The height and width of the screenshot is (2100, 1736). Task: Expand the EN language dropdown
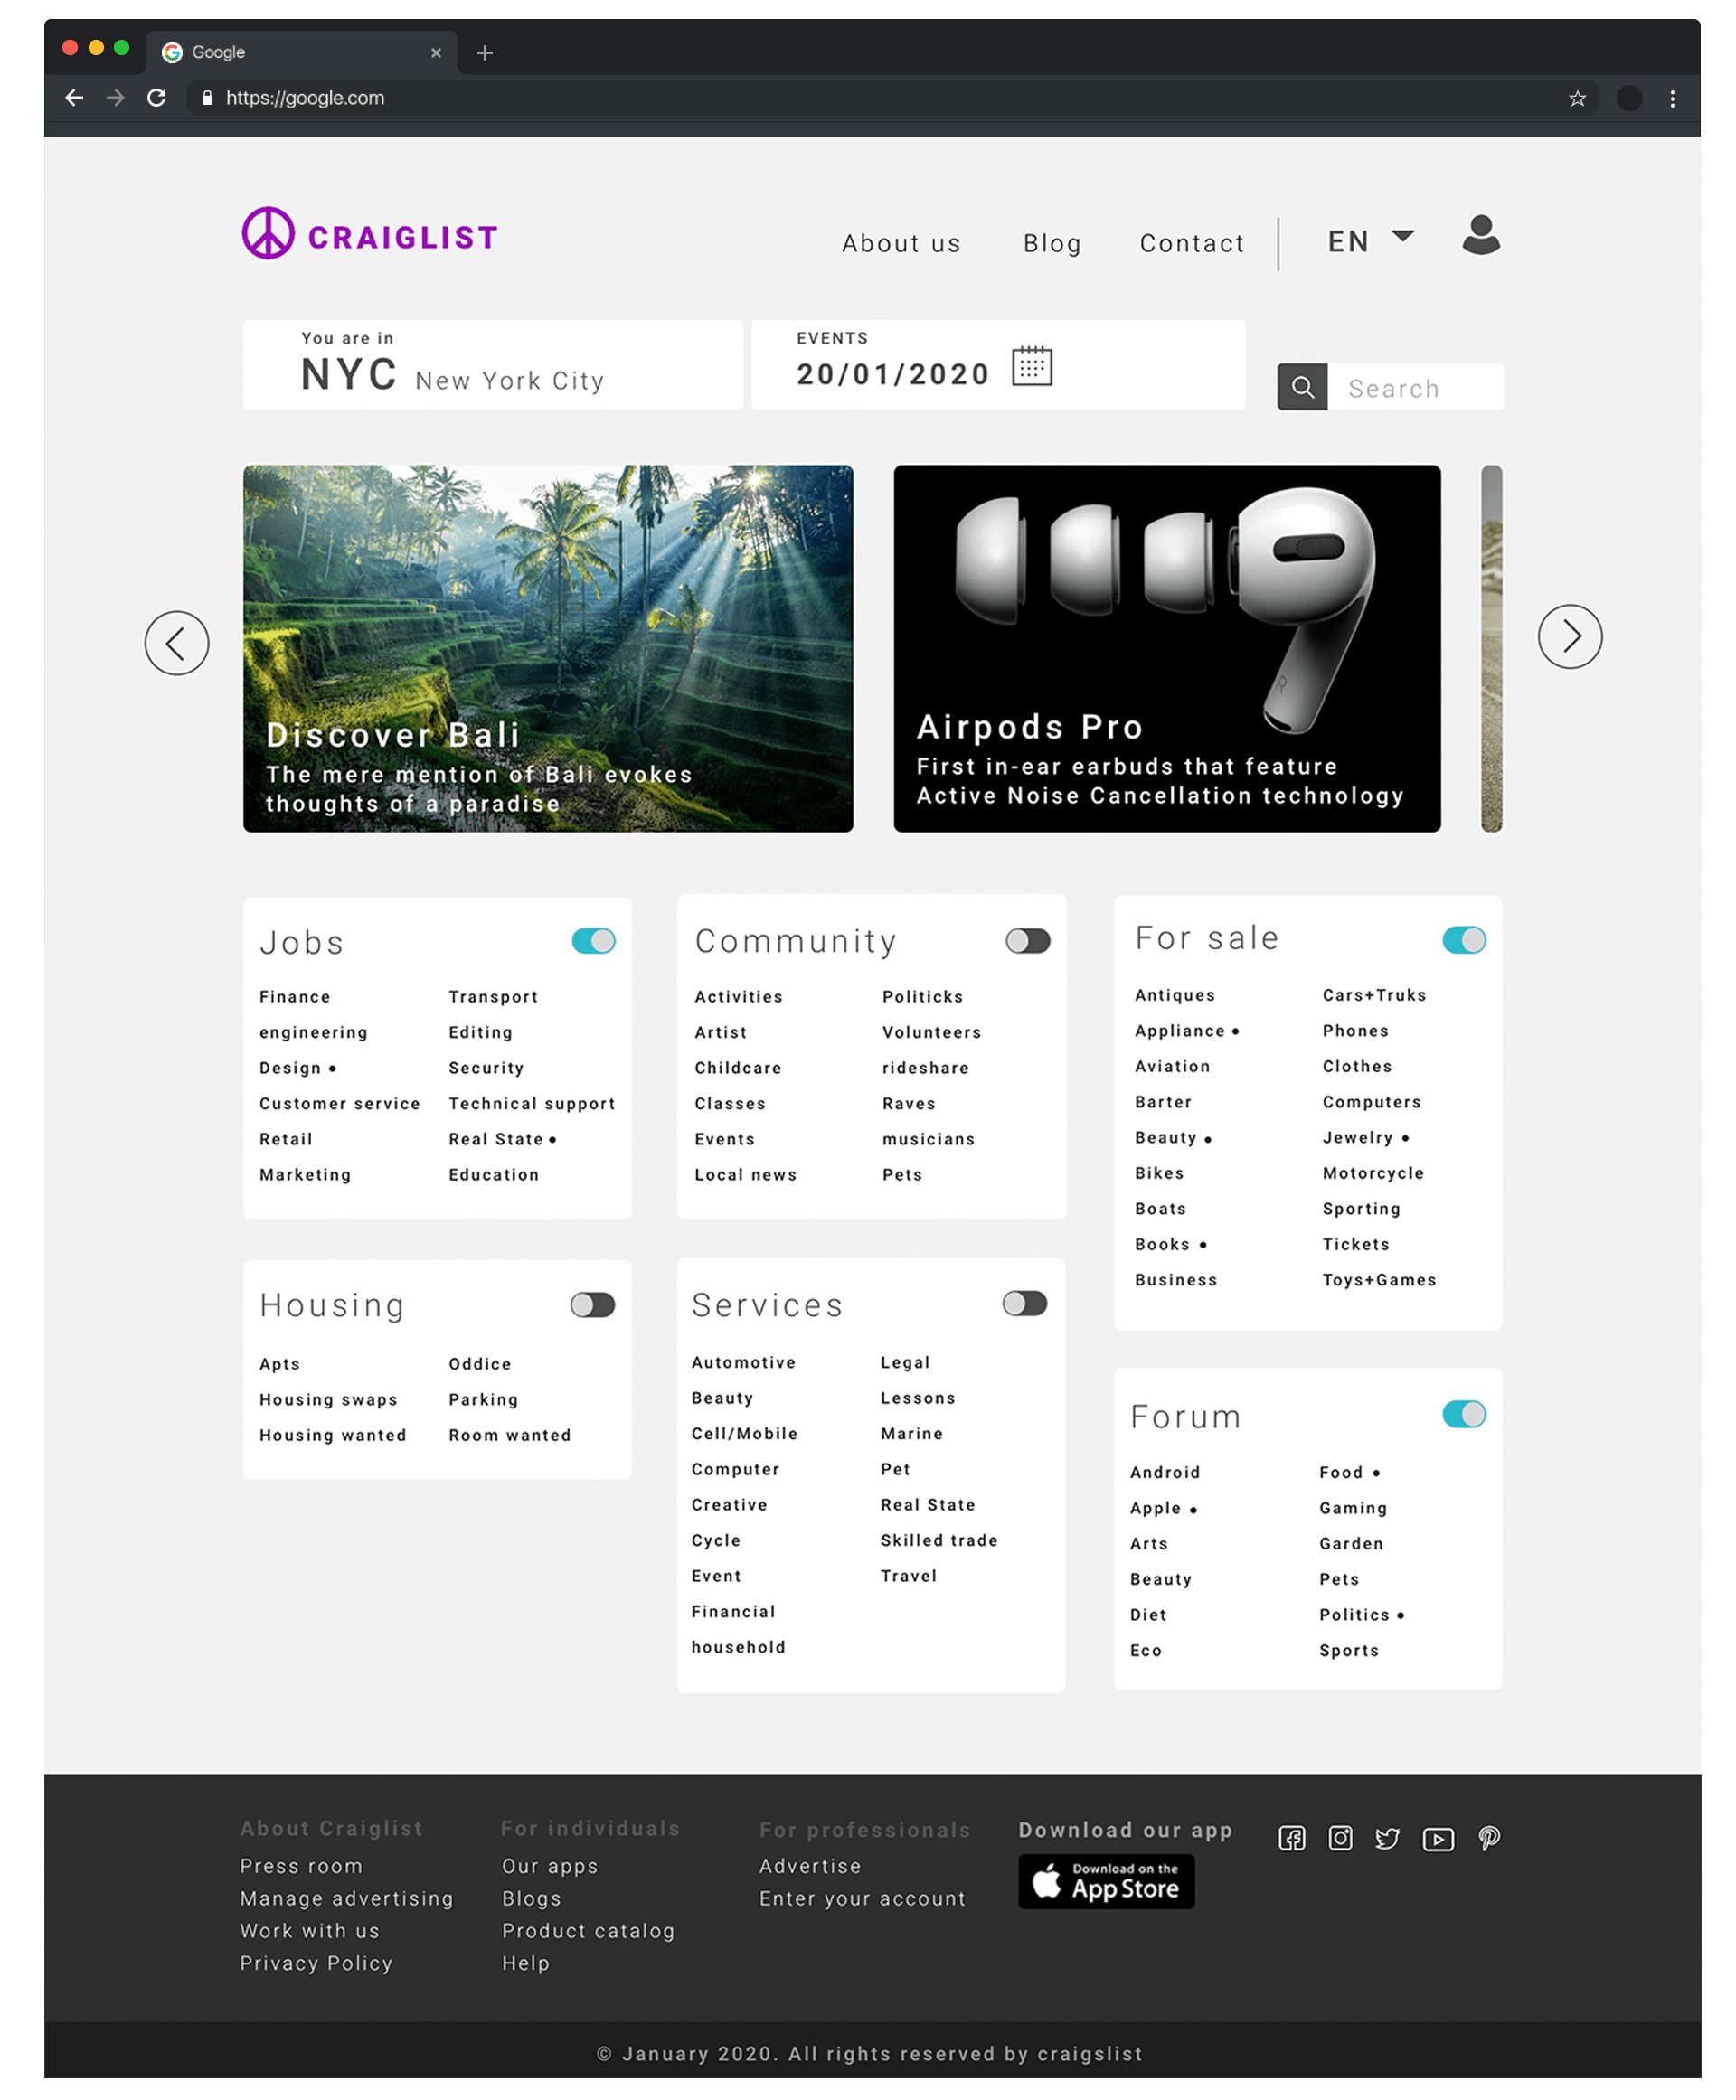coord(1371,241)
